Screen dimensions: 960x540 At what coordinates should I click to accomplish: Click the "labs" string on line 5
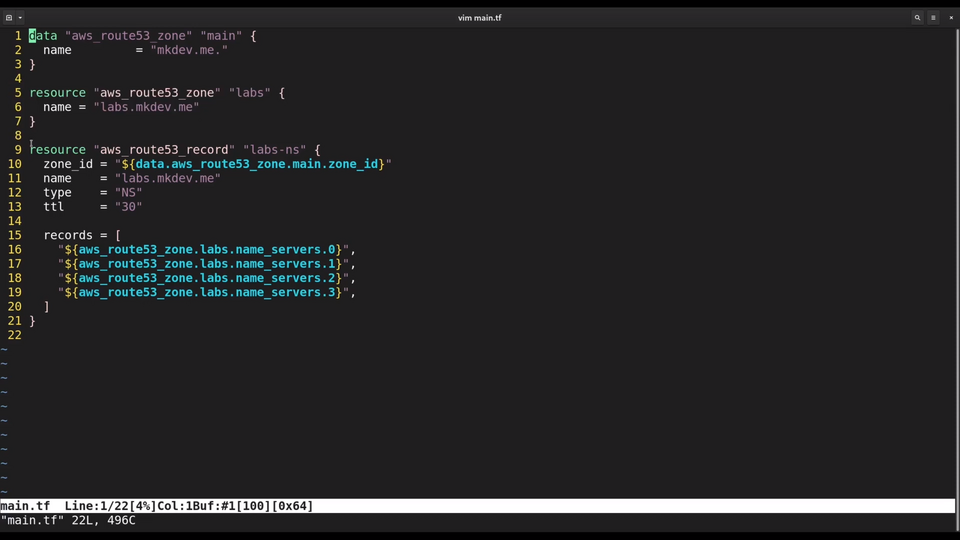[x=250, y=92]
